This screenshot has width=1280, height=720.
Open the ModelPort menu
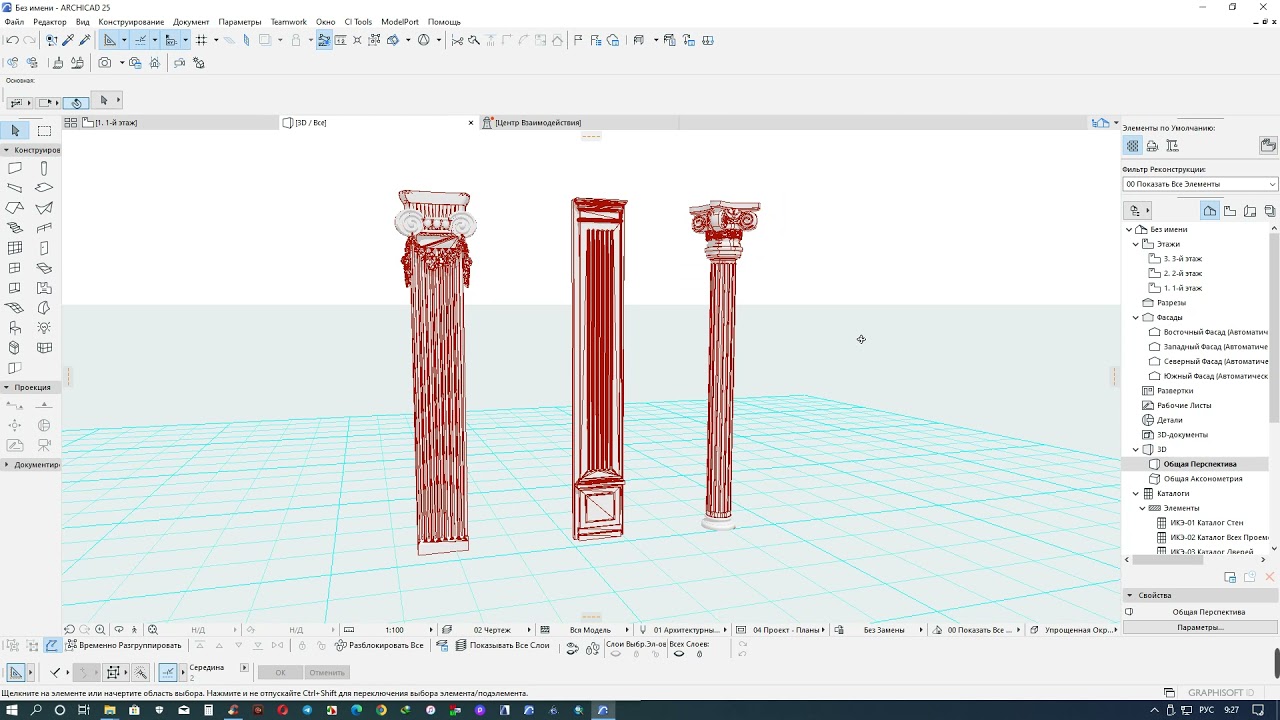[400, 22]
